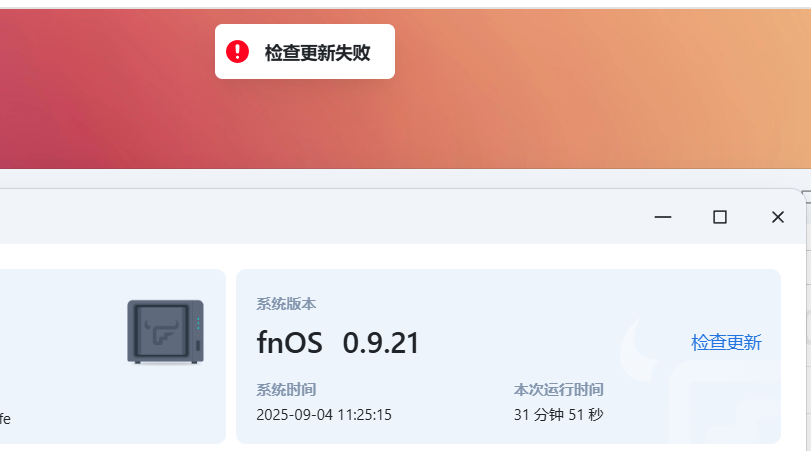811x451 pixels.
Task: Click the fnOS text in version card
Action: pos(290,343)
